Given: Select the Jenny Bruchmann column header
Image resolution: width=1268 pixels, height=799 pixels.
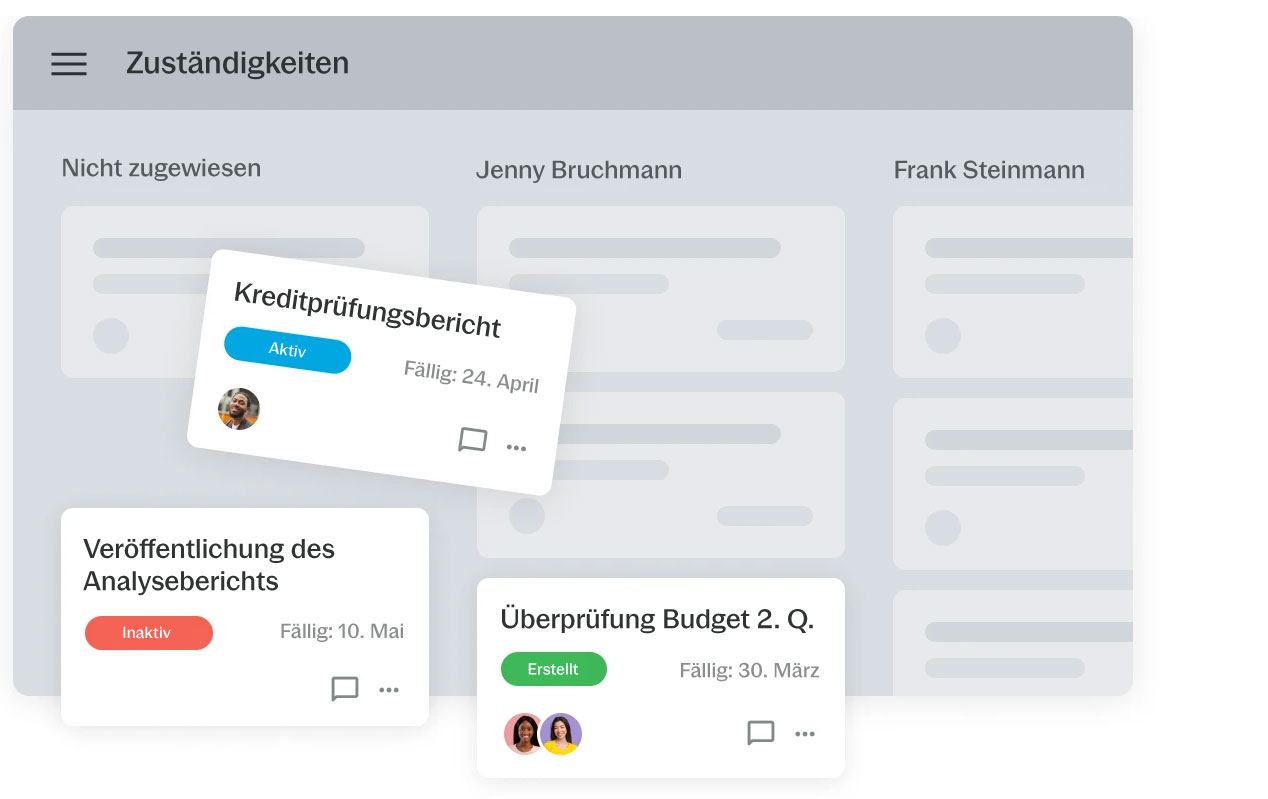Looking at the screenshot, I should (578, 170).
